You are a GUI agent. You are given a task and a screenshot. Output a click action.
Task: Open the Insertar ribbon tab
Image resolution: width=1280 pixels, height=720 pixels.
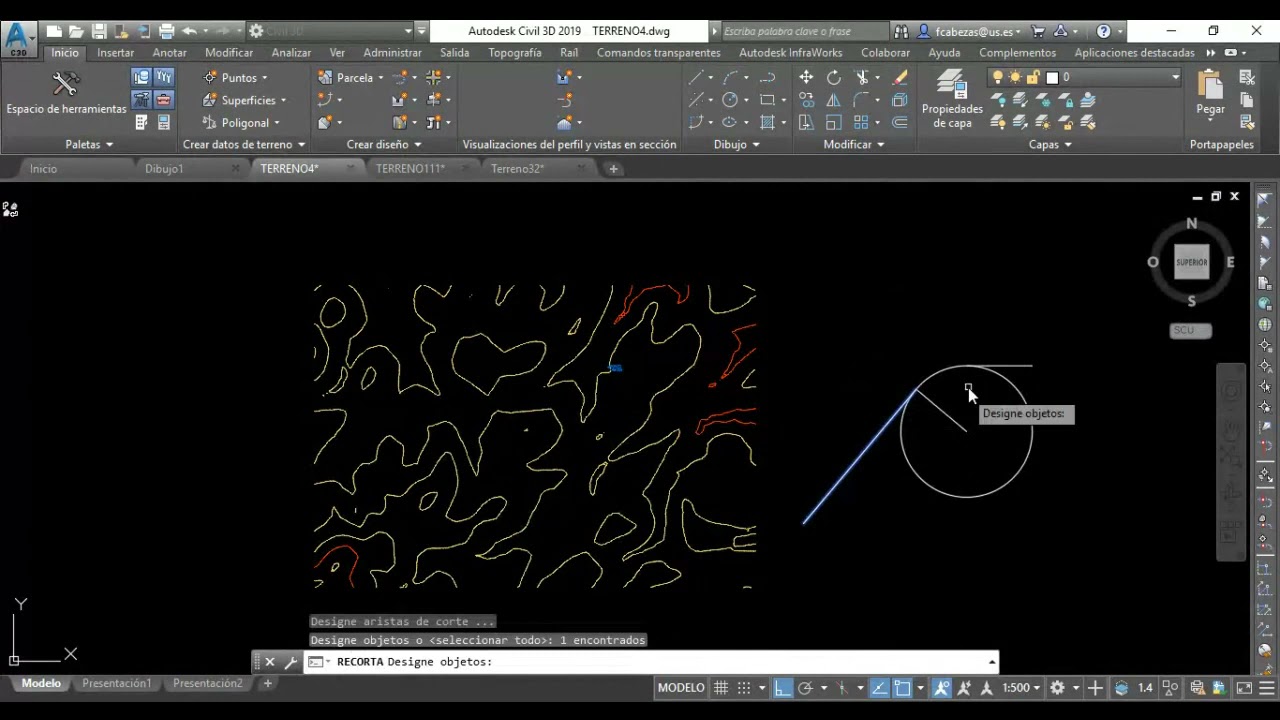tap(116, 52)
